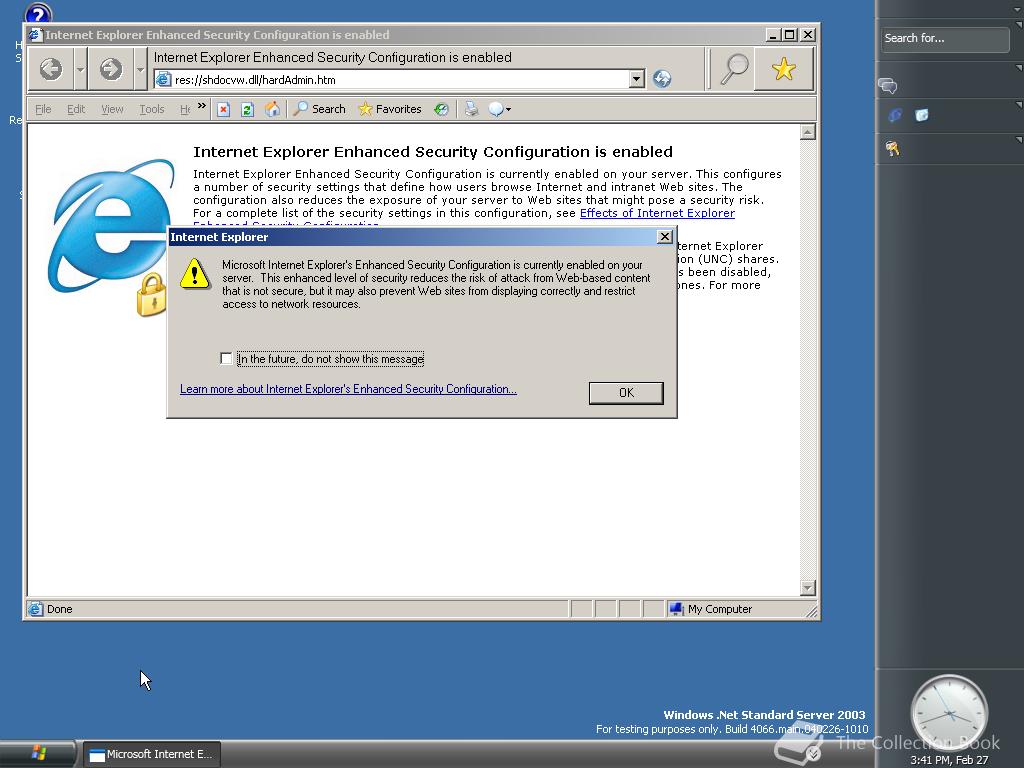Click OK in the Internet Explorer dialog
Viewport: 1024px width, 768px height.
coord(626,392)
